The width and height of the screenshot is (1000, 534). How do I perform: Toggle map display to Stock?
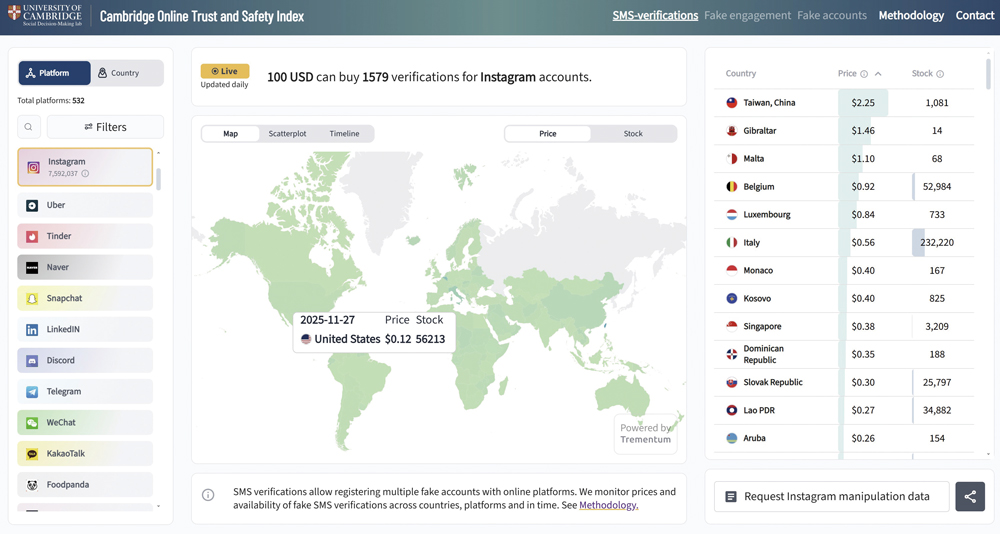click(x=633, y=133)
